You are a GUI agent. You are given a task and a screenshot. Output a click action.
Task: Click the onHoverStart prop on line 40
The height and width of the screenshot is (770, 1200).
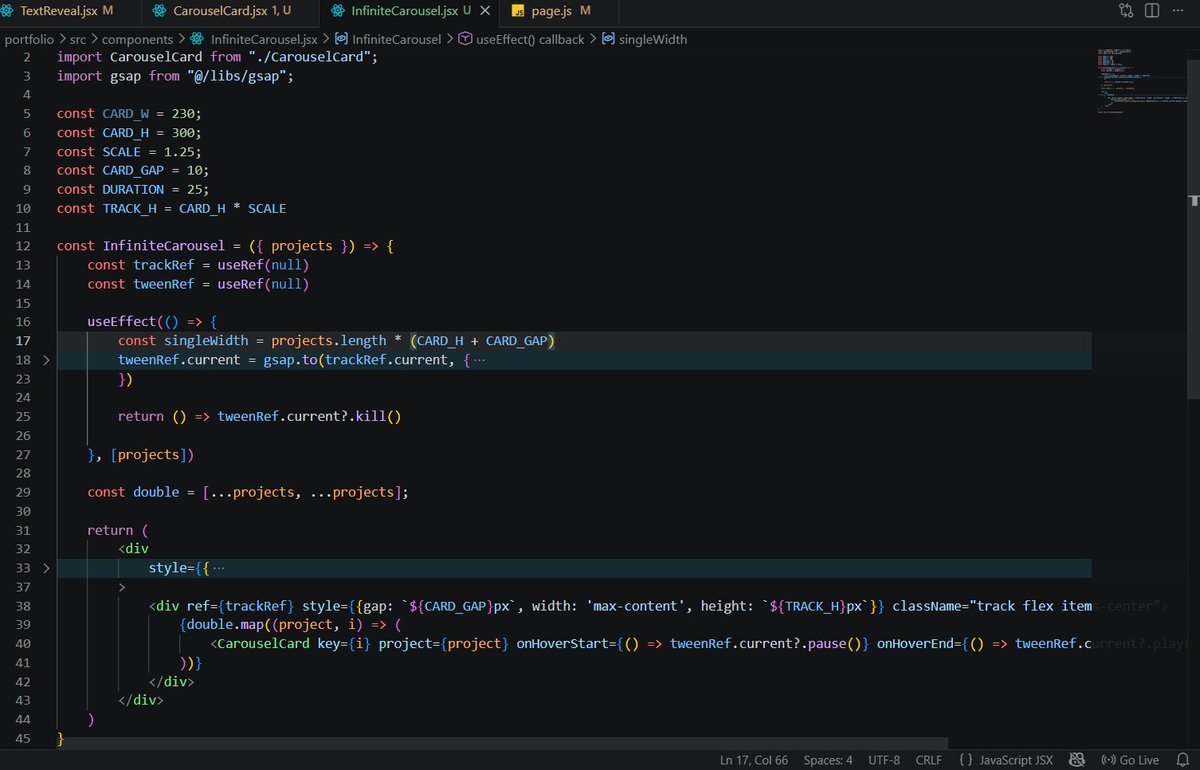tap(562, 645)
